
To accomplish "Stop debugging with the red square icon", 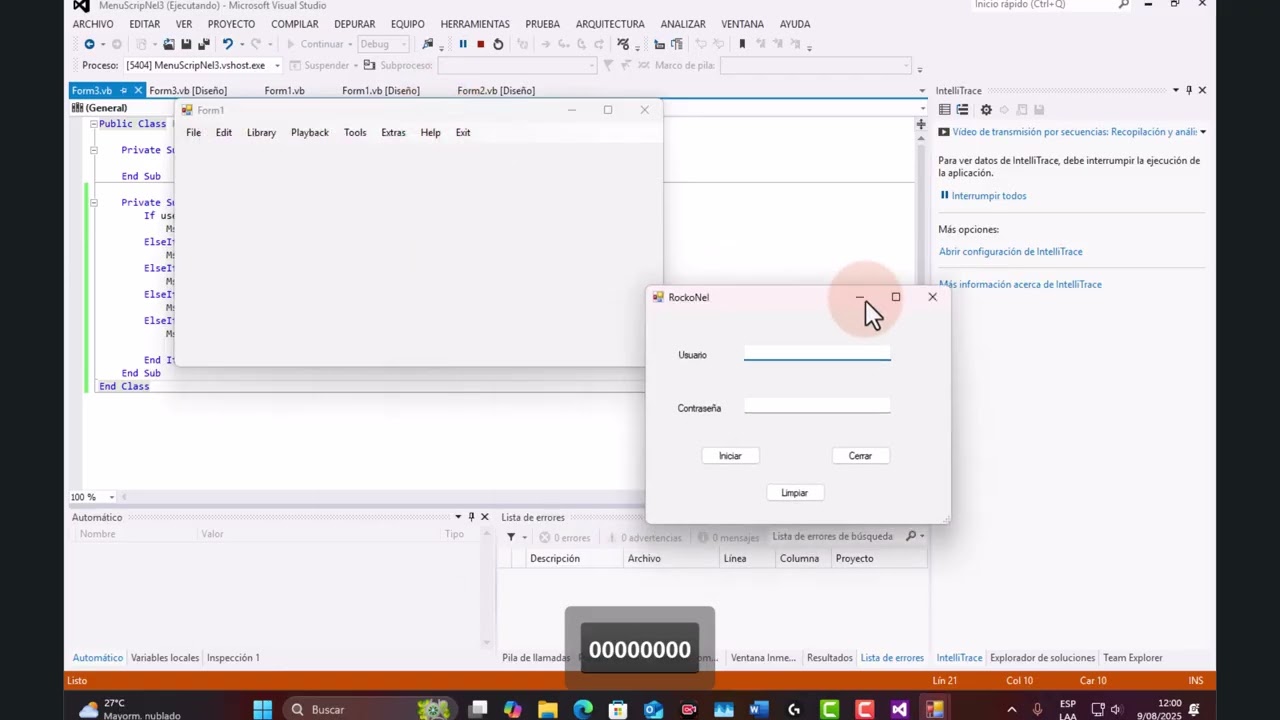I will coord(480,44).
